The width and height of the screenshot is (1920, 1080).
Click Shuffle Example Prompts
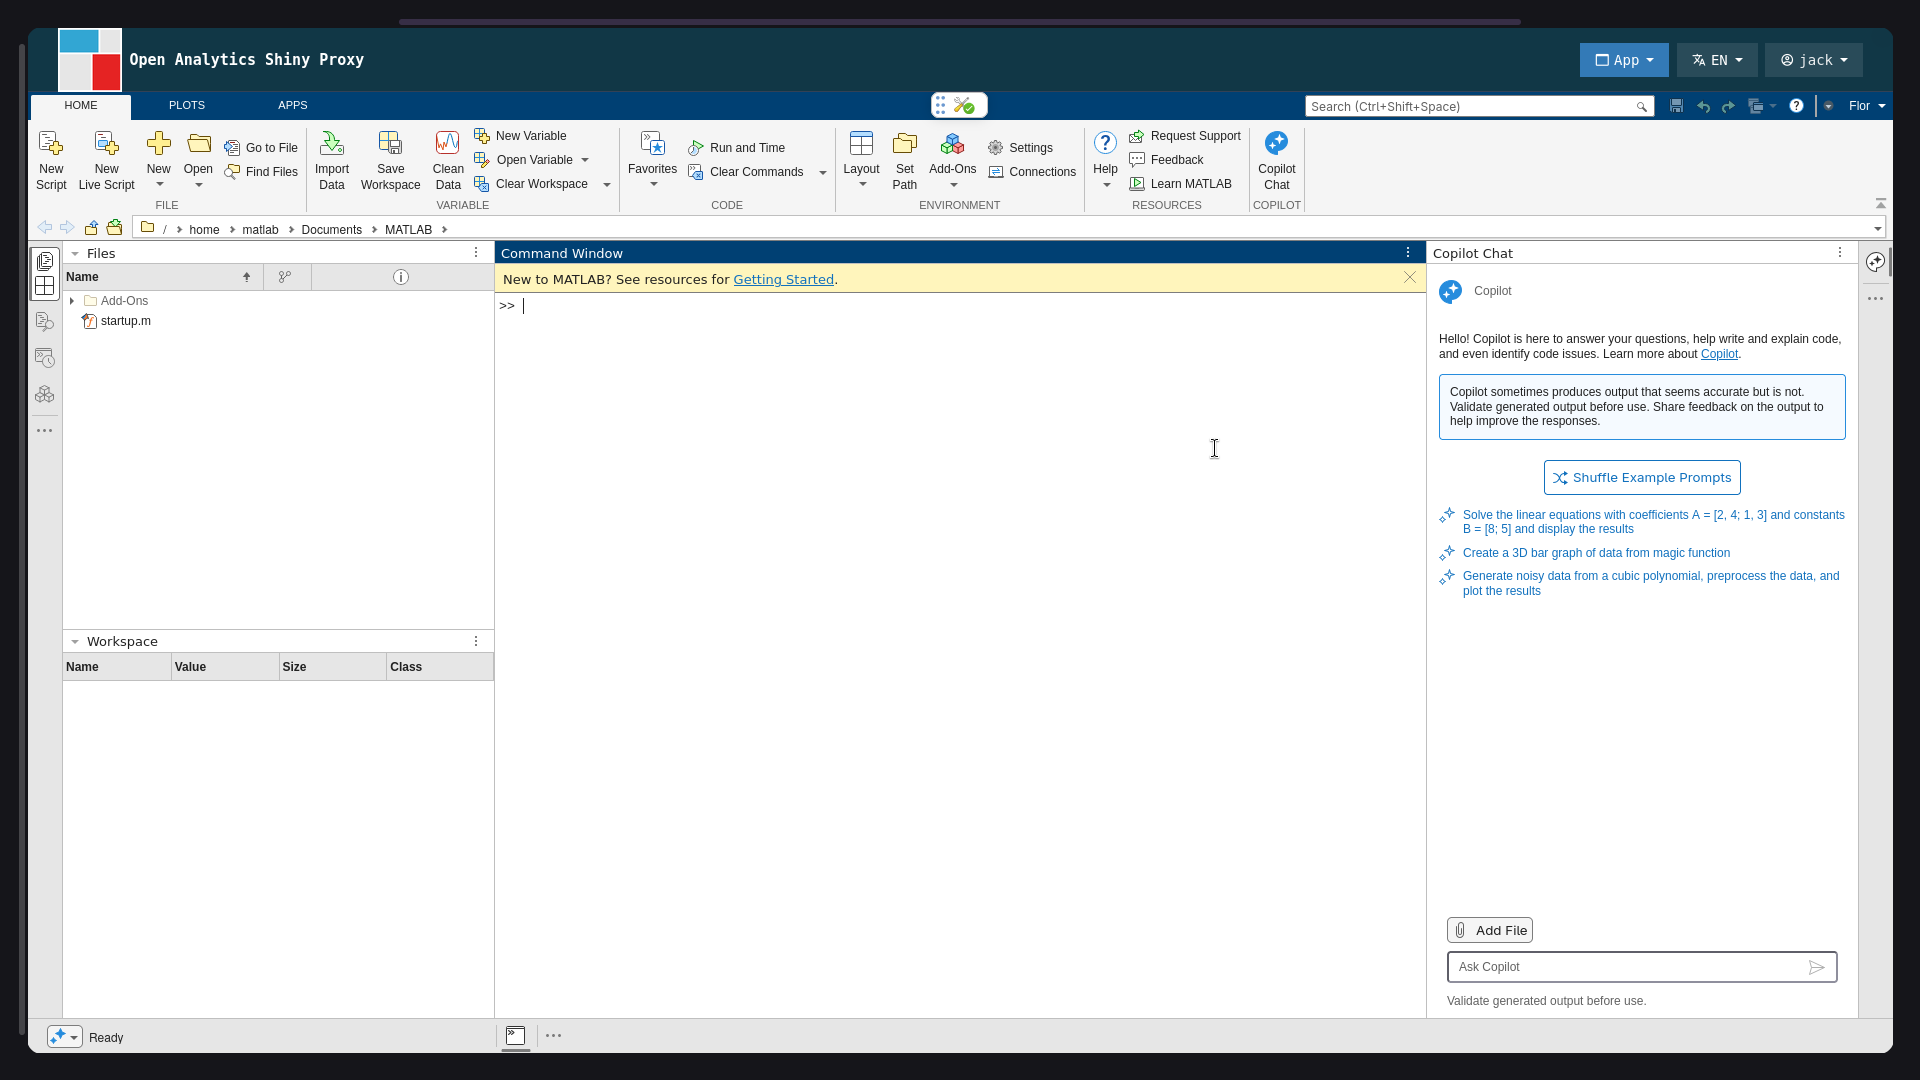[1642, 478]
